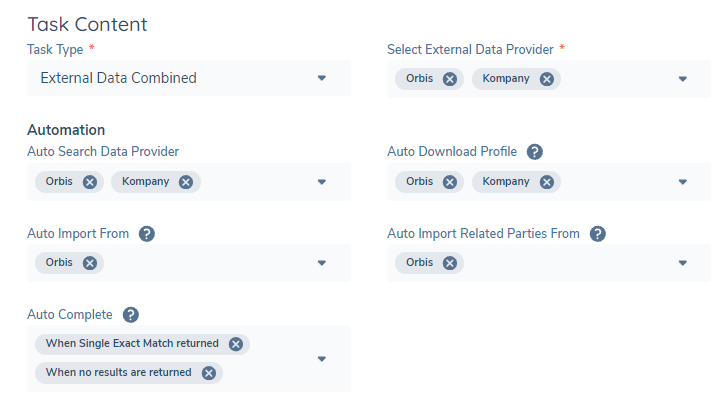Remove Kompany from Select External Data Provider
The height and width of the screenshot is (414, 719).
[x=546, y=79]
